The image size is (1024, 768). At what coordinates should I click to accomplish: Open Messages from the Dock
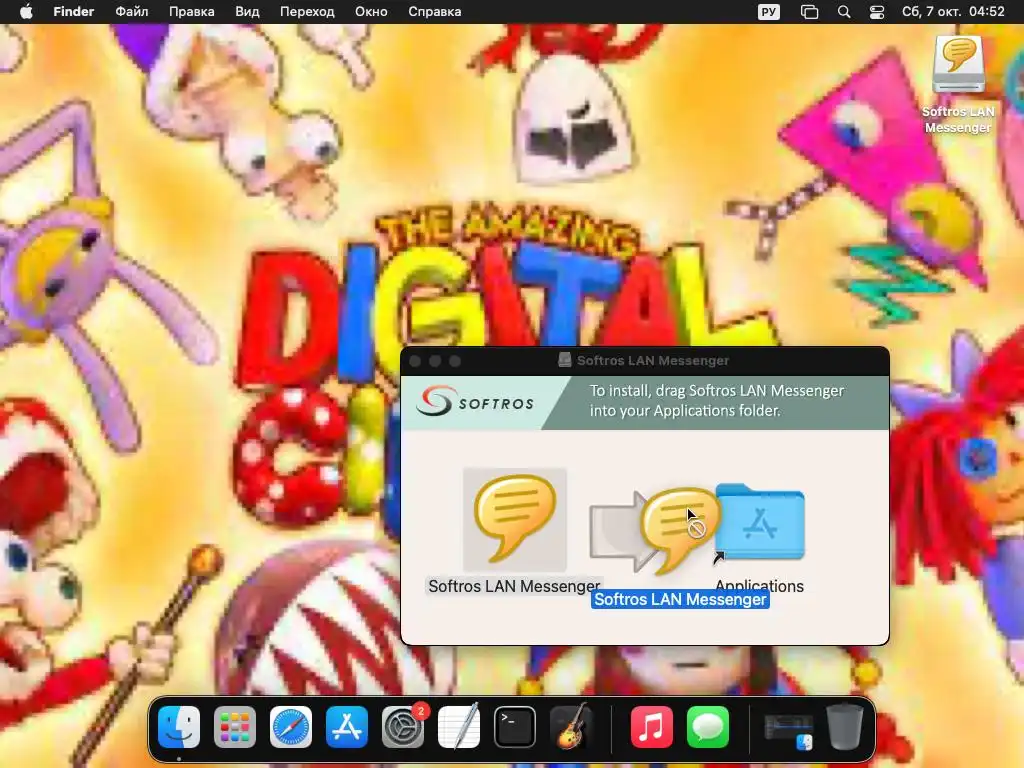(x=707, y=727)
